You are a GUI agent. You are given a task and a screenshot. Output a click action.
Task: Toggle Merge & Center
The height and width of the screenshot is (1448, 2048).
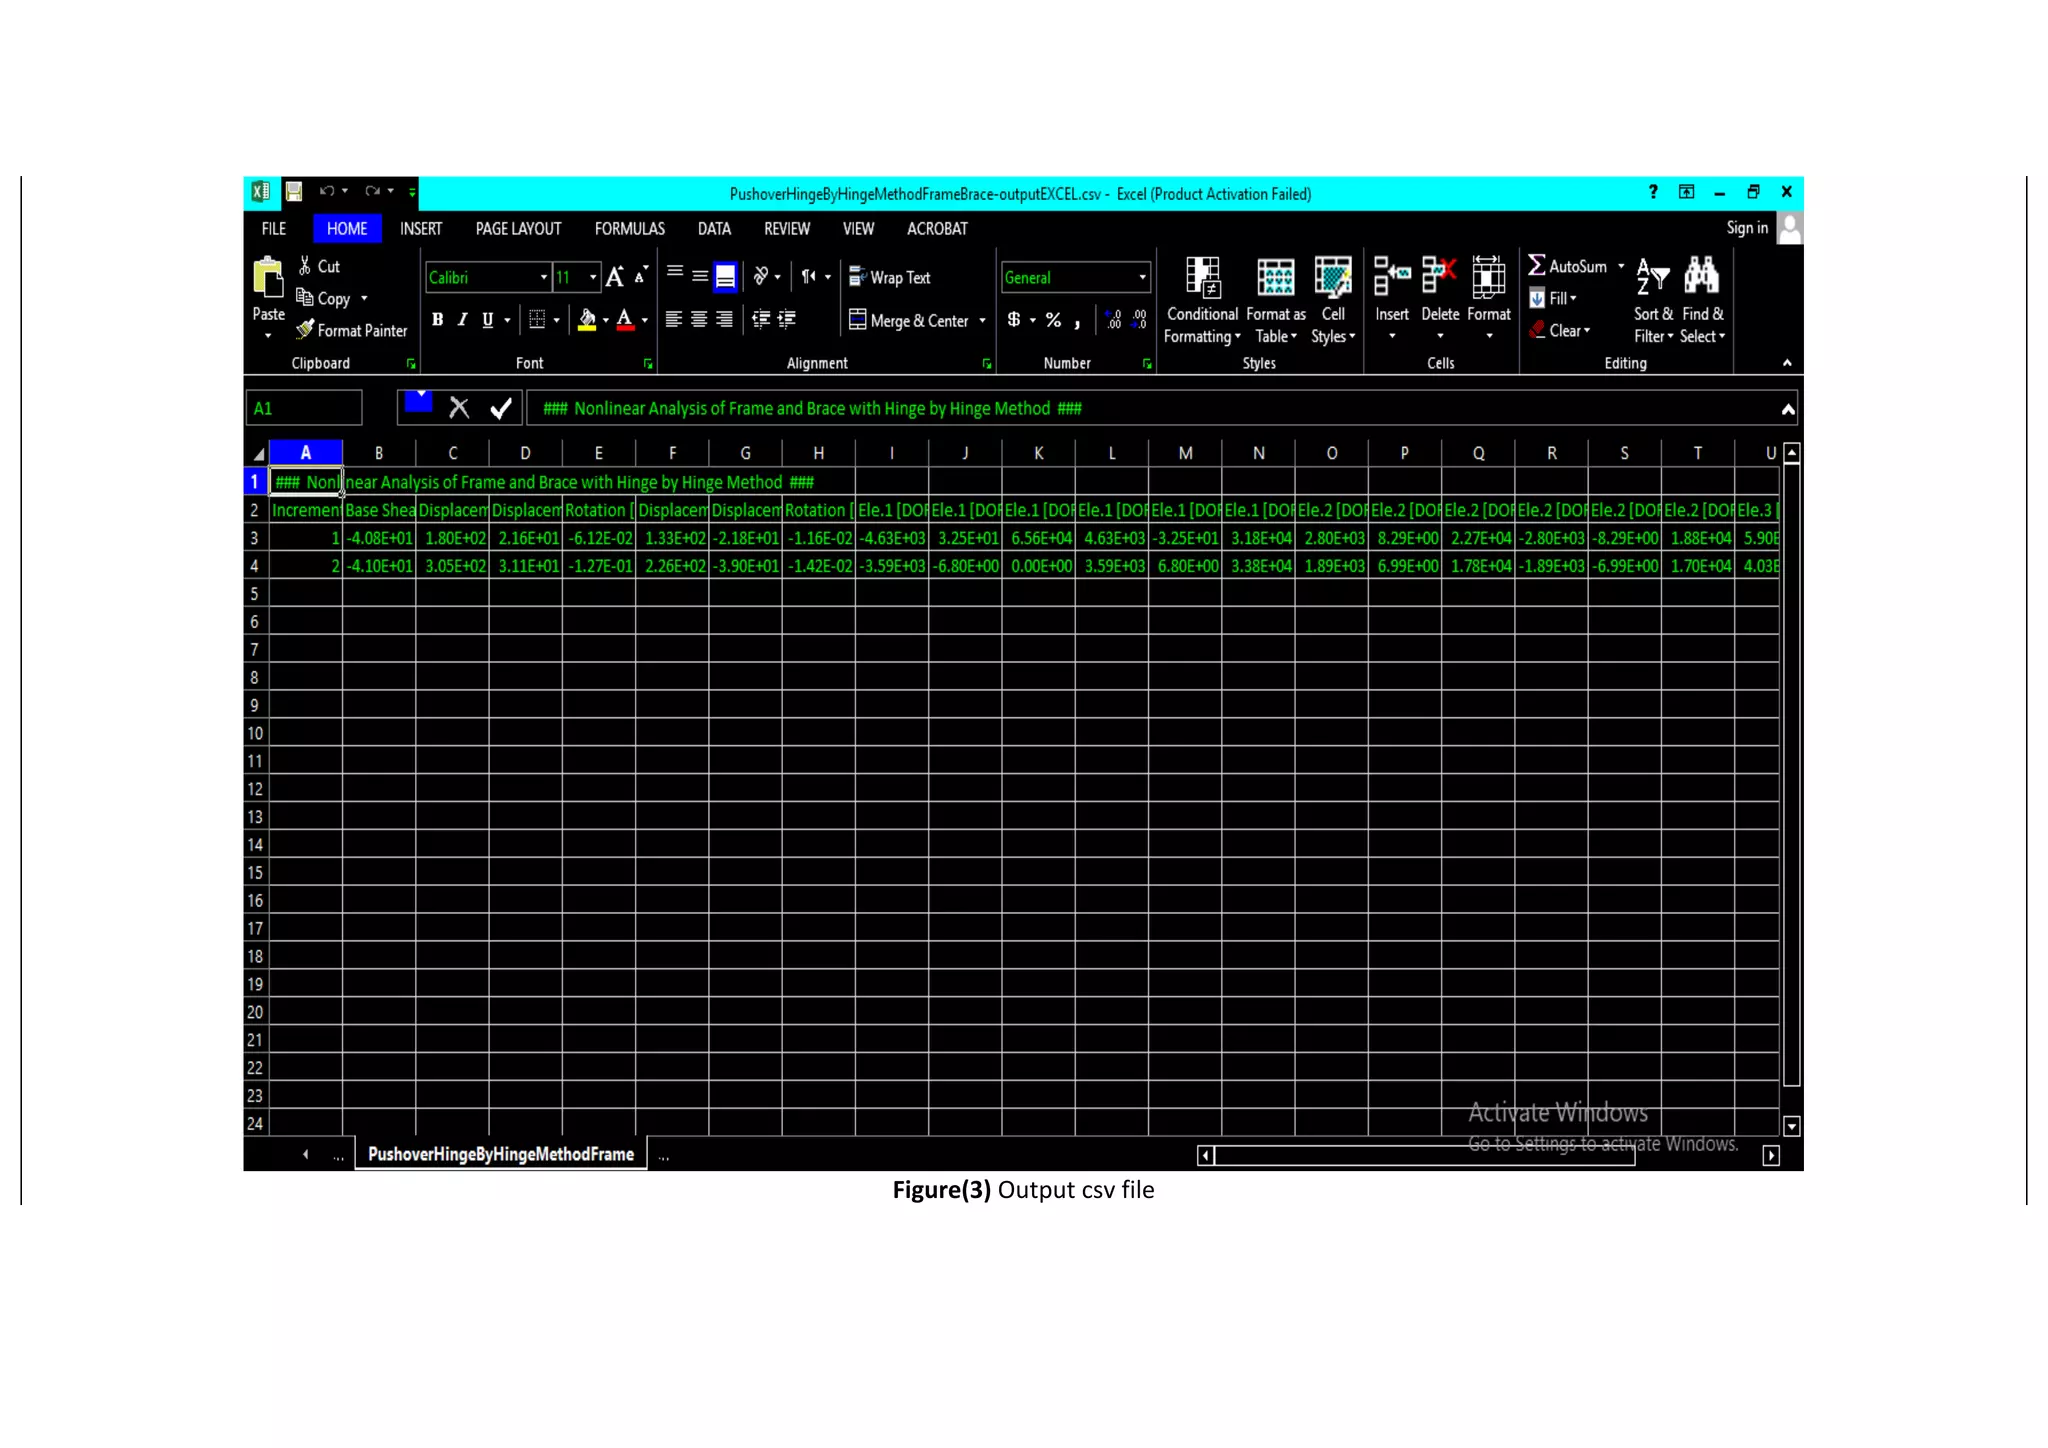(x=908, y=320)
